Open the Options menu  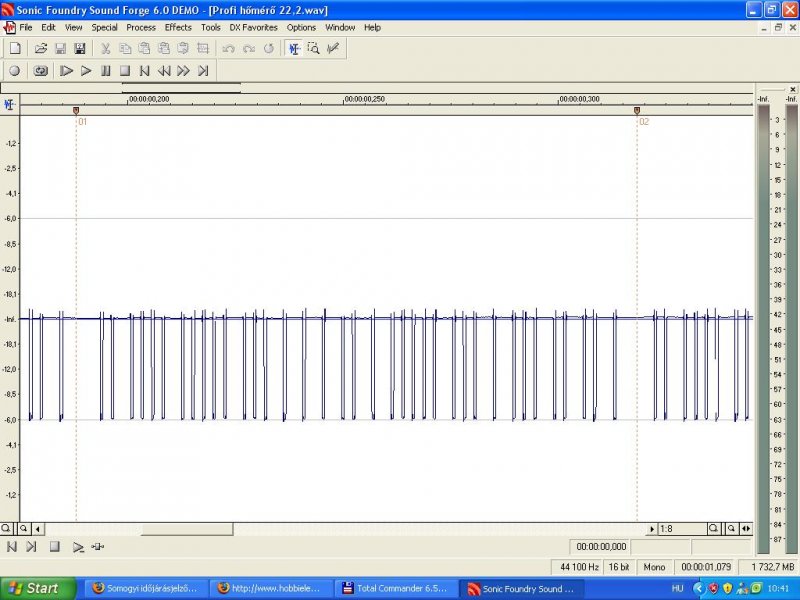tap(301, 28)
